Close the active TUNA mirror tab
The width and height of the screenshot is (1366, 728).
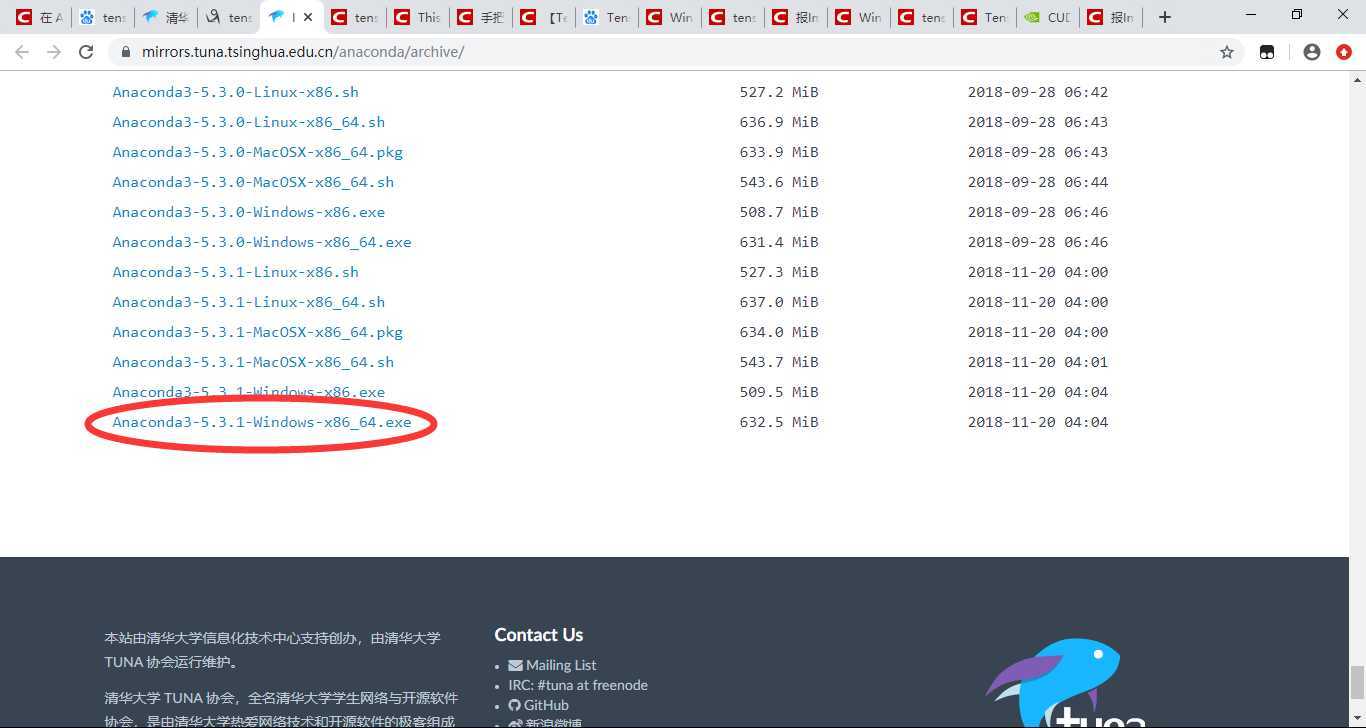307,17
